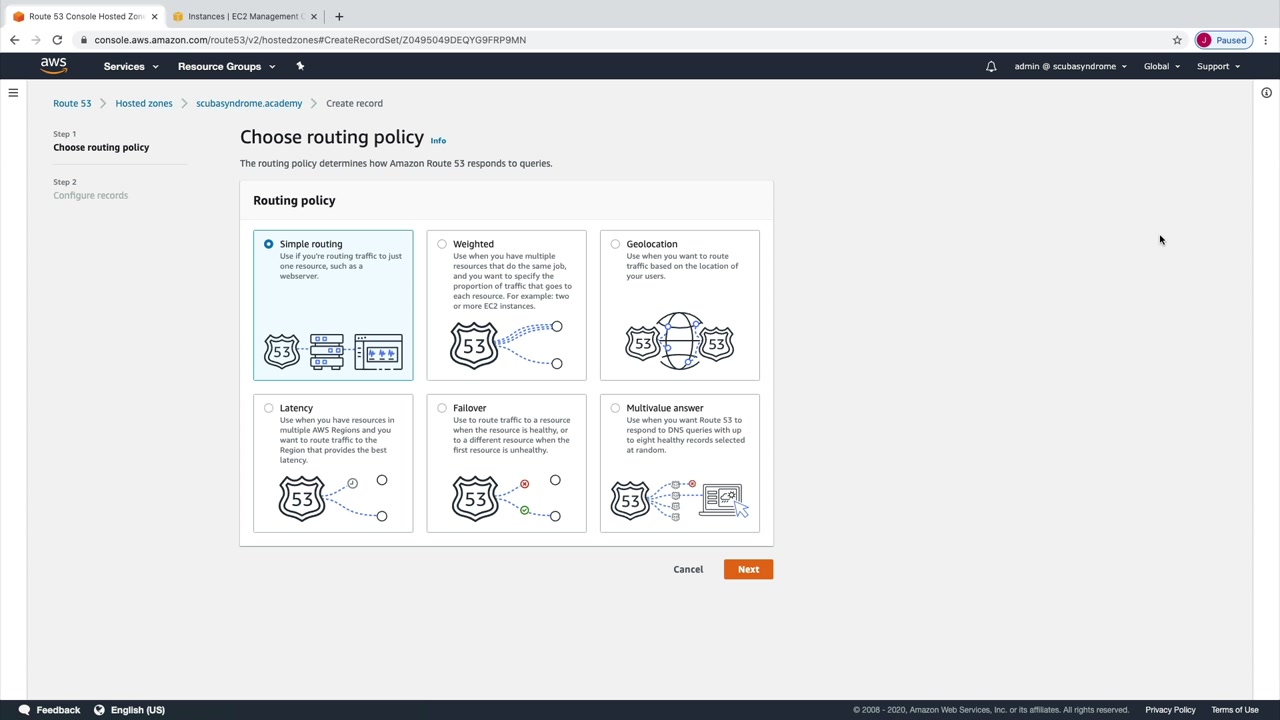The height and width of the screenshot is (720, 1280).
Task: Click the Feedback text in footer
Action: 58,710
